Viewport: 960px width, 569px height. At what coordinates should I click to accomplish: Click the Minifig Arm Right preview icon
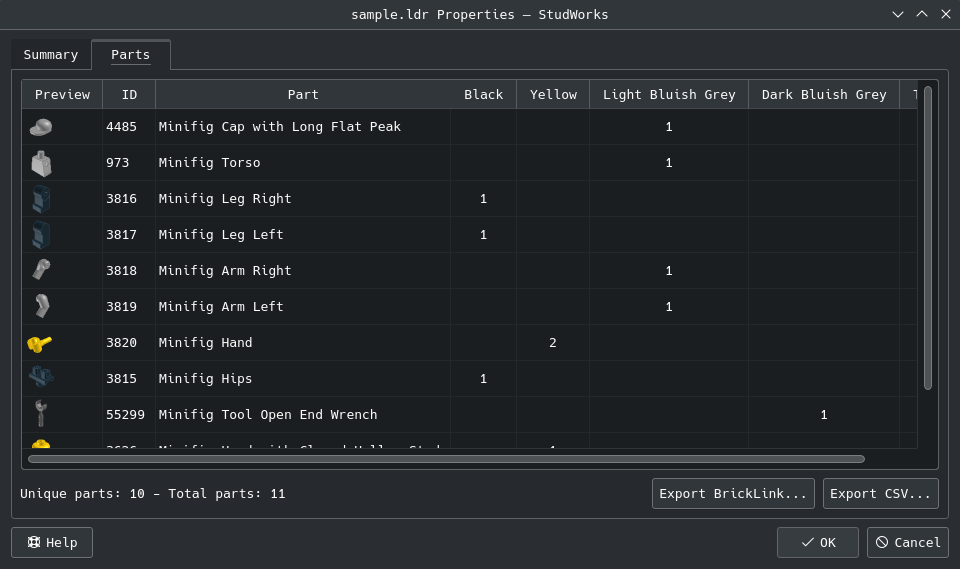(41, 270)
